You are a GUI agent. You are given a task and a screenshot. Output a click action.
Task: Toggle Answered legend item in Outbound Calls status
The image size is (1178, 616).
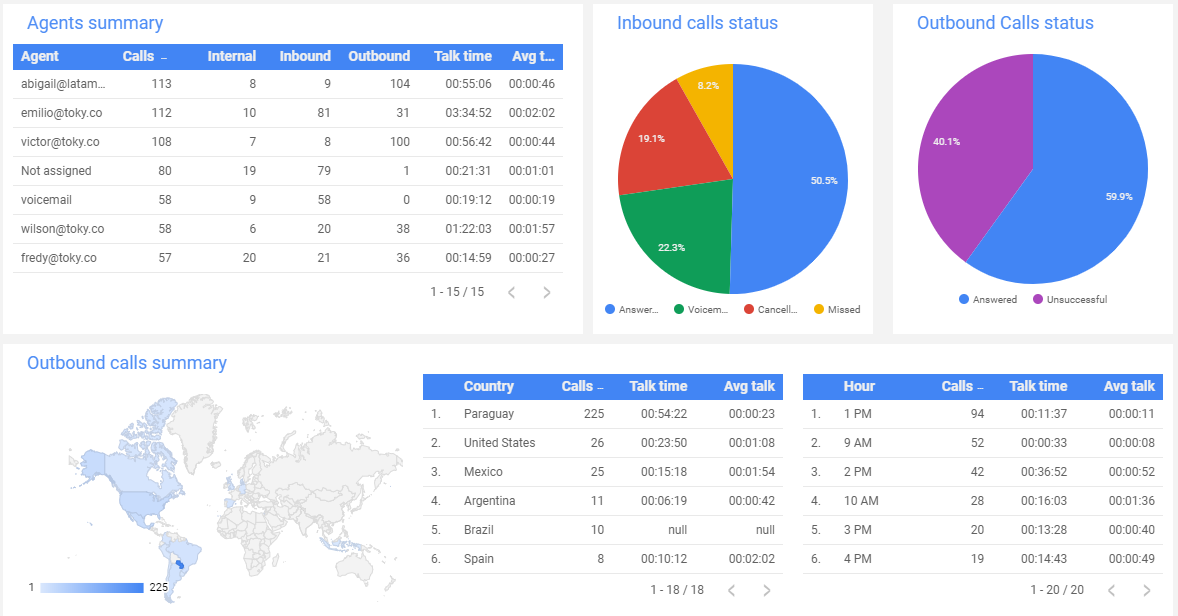tap(987, 299)
